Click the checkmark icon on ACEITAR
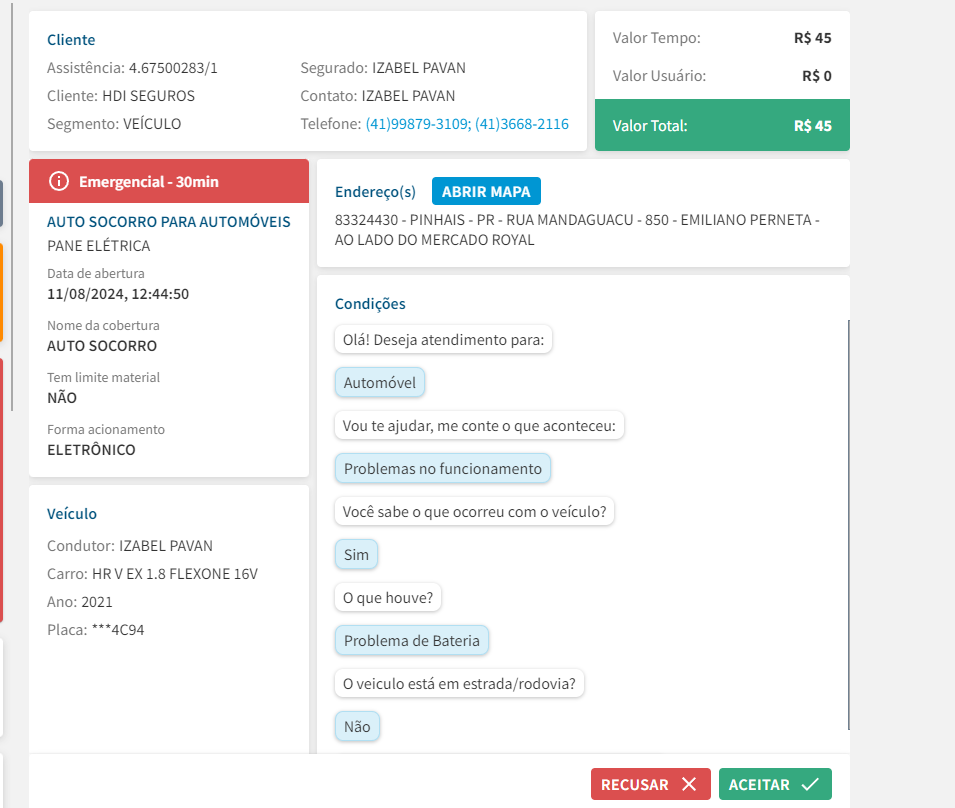 (810, 785)
